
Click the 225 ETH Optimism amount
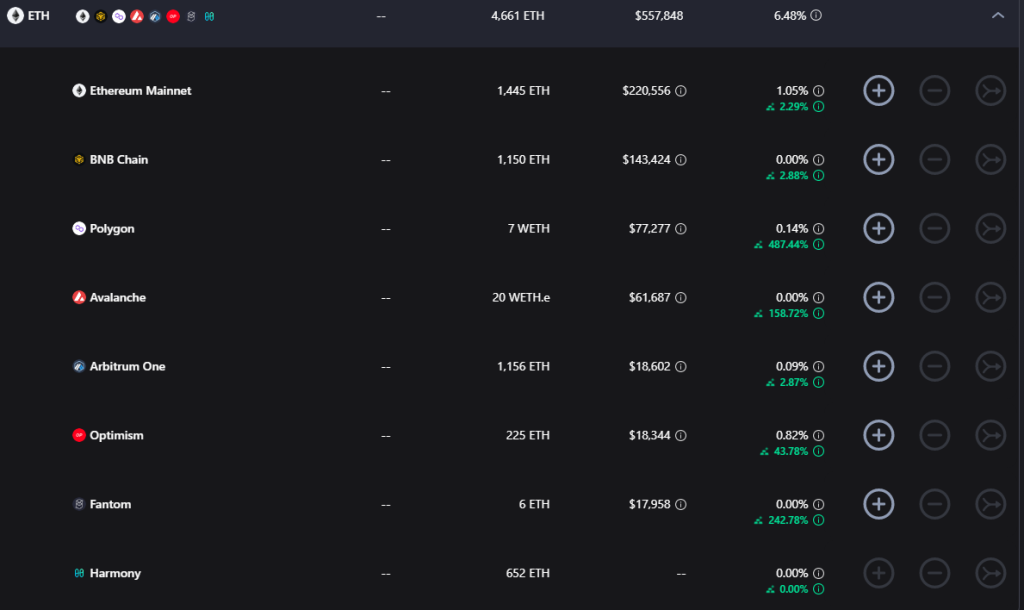[x=528, y=435]
